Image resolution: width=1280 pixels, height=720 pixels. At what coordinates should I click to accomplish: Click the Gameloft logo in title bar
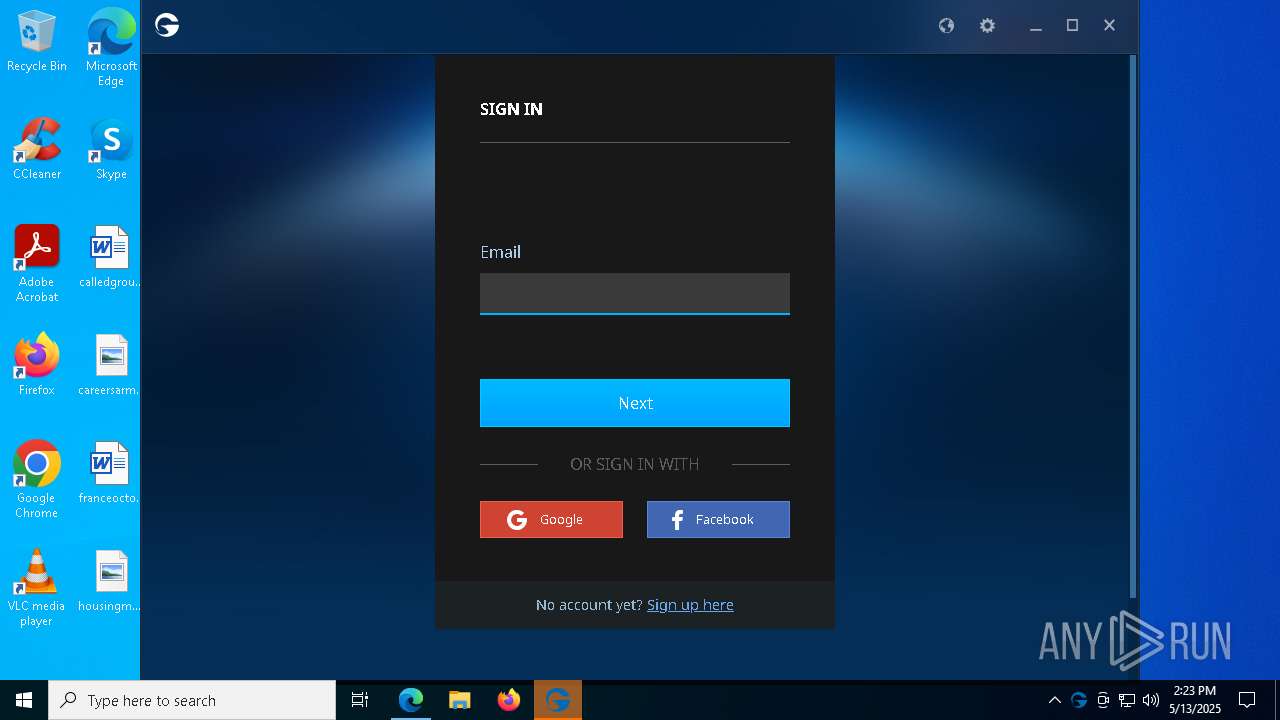tap(167, 26)
